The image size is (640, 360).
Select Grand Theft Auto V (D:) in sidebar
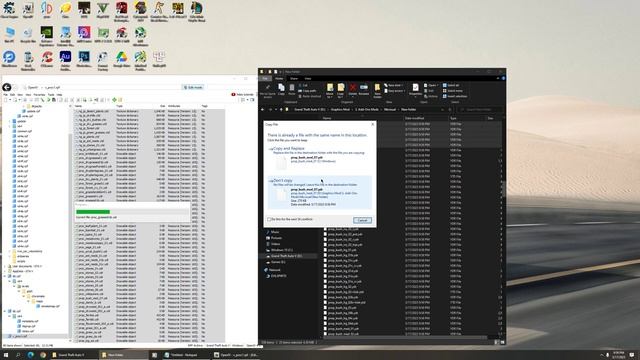[287, 256]
